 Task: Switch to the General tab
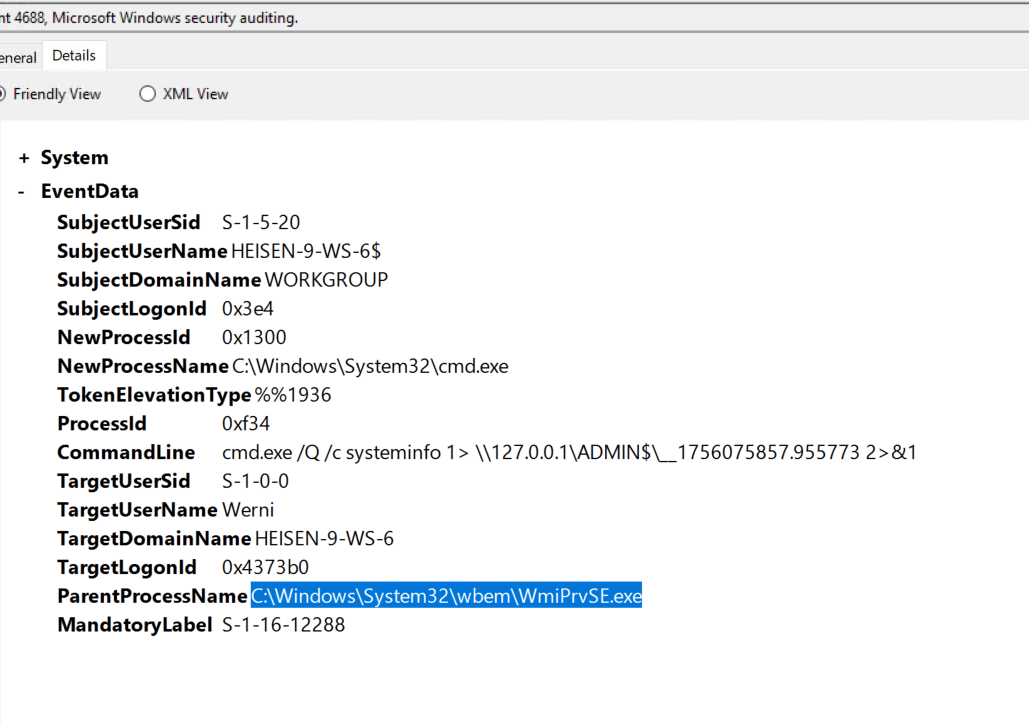18,57
